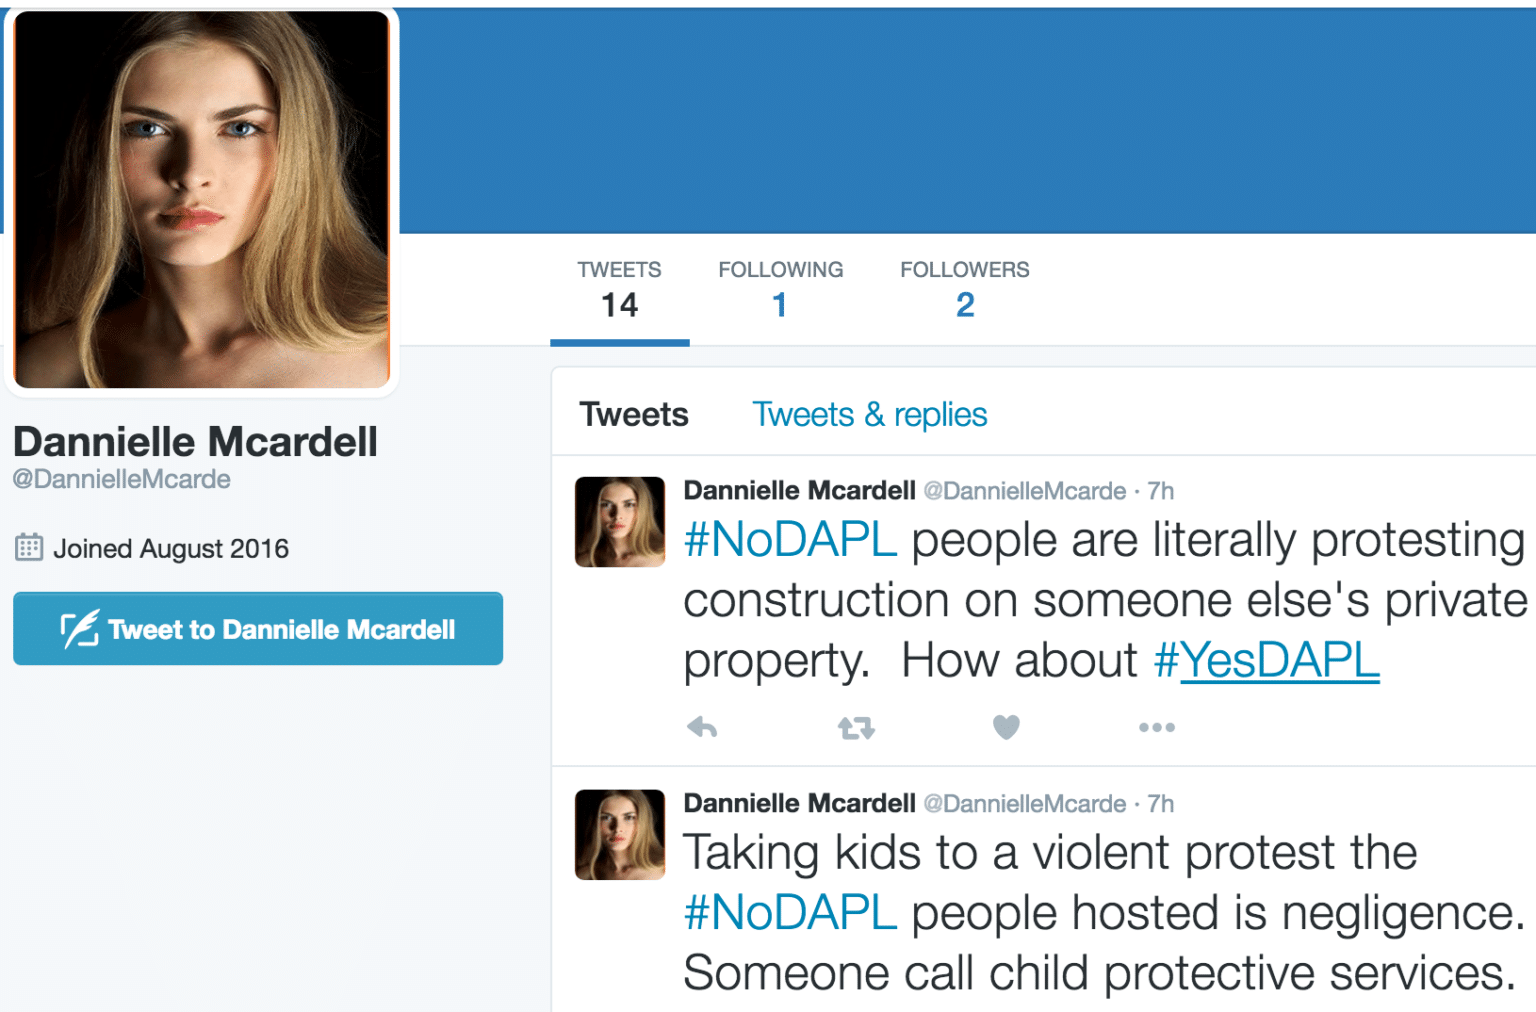The height and width of the screenshot is (1012, 1536).
Task: Retweet the #YesDAPL tweet
Action: point(856,727)
